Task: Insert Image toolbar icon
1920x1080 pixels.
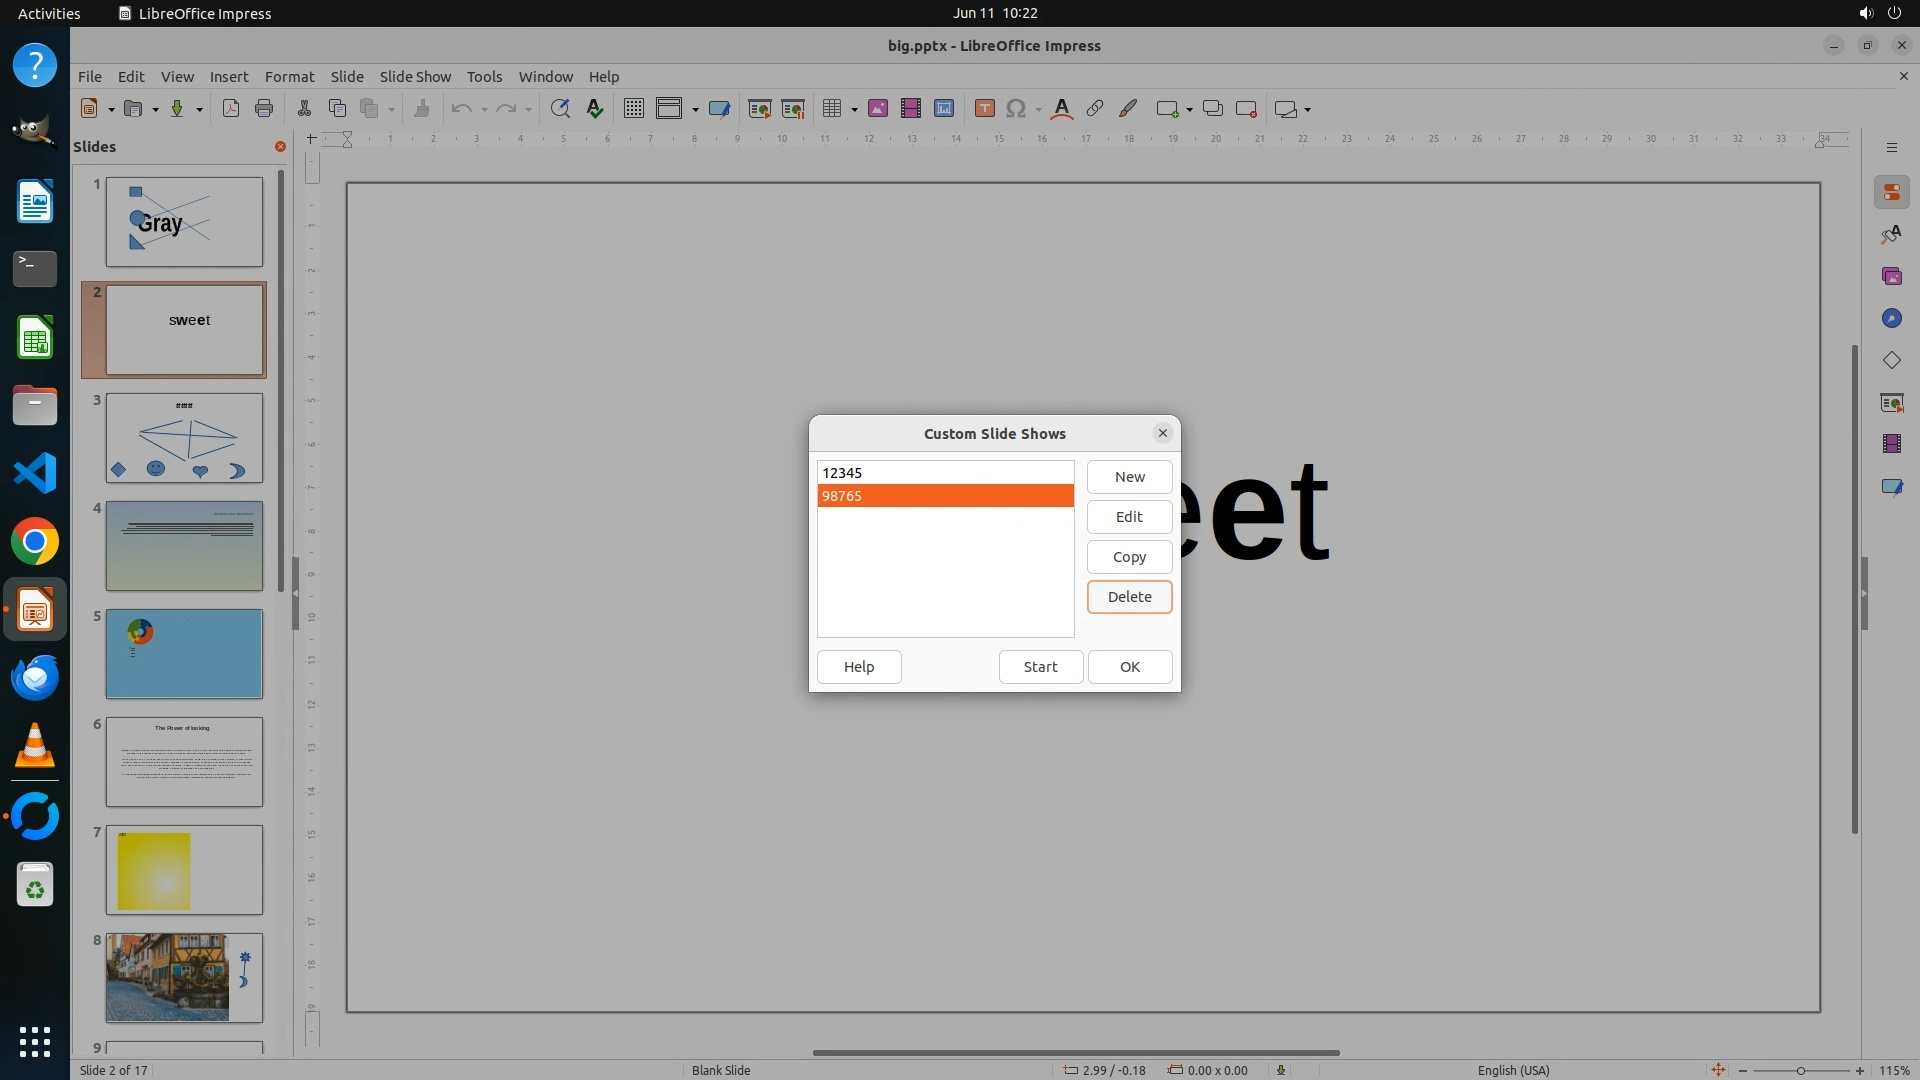Action: [878, 109]
